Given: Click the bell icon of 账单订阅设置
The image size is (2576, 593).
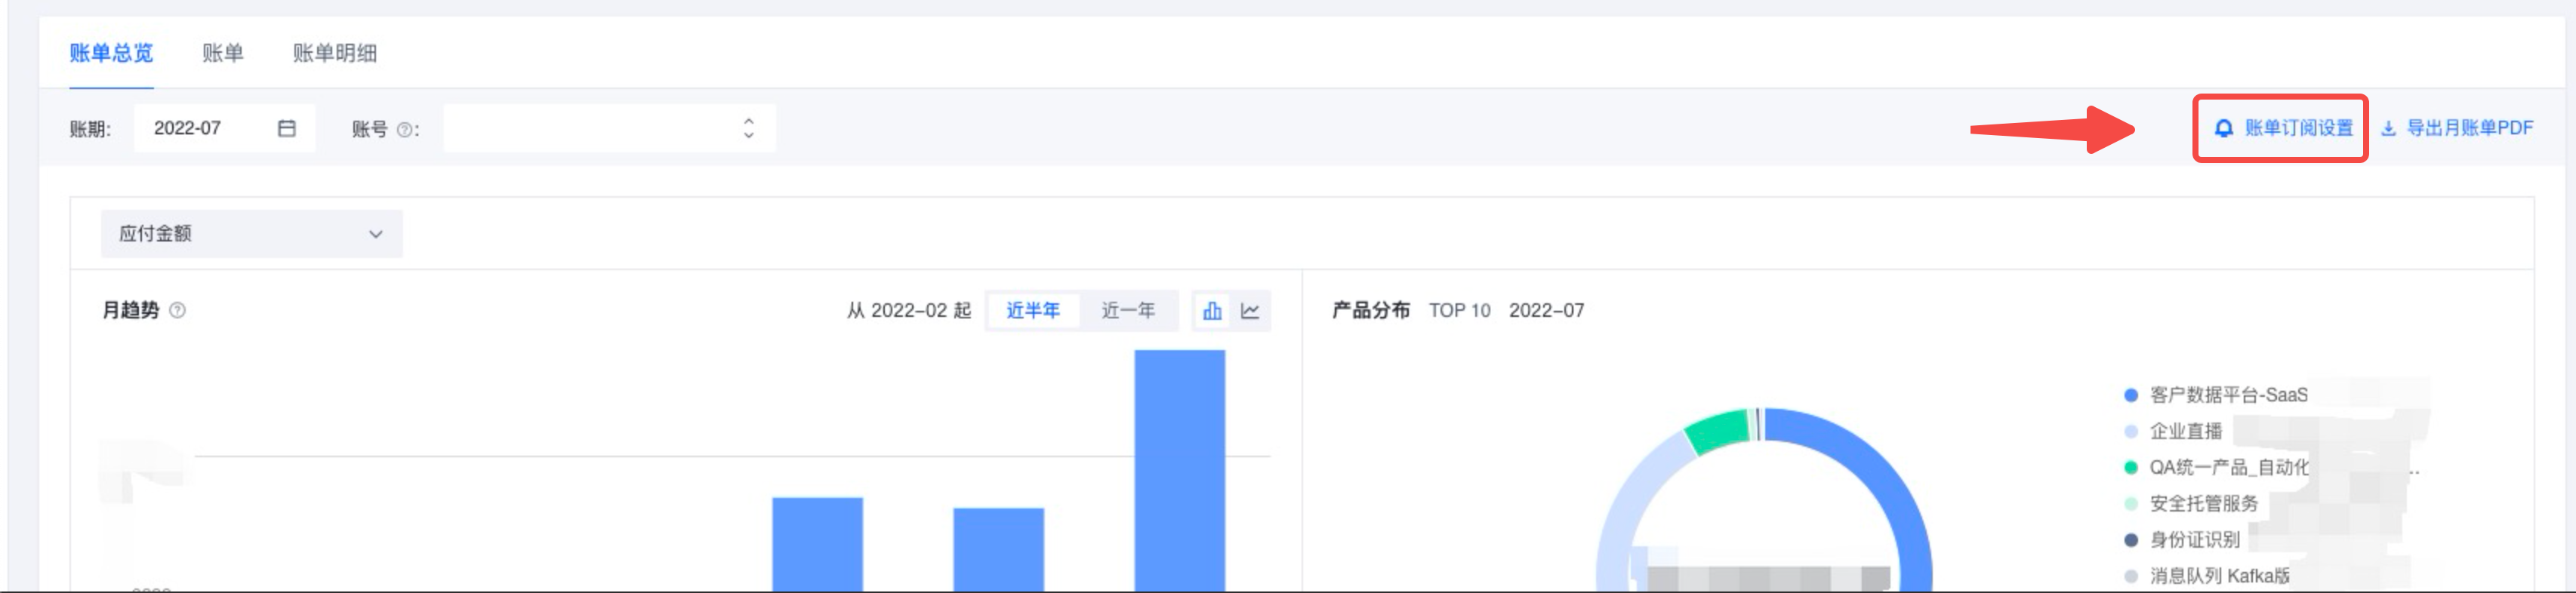Looking at the screenshot, I should pos(2223,128).
